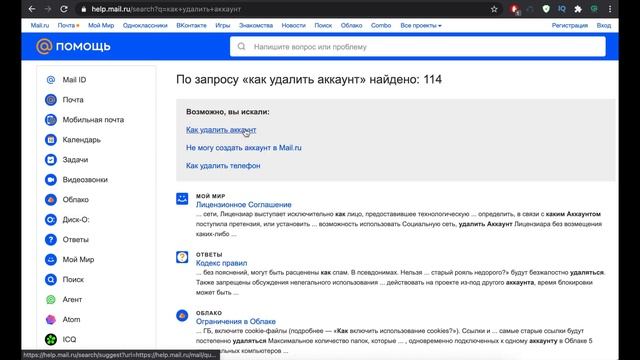Click the Агент sidebar icon
Image resolution: width=640 pixels, height=360 pixels.
click(x=51, y=300)
